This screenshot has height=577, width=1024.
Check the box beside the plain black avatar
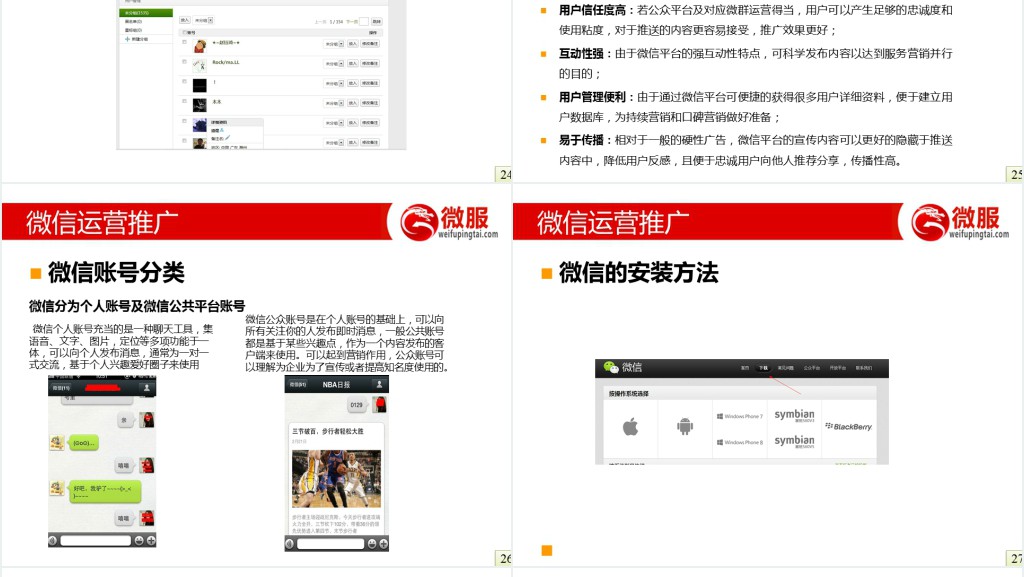click(x=184, y=82)
